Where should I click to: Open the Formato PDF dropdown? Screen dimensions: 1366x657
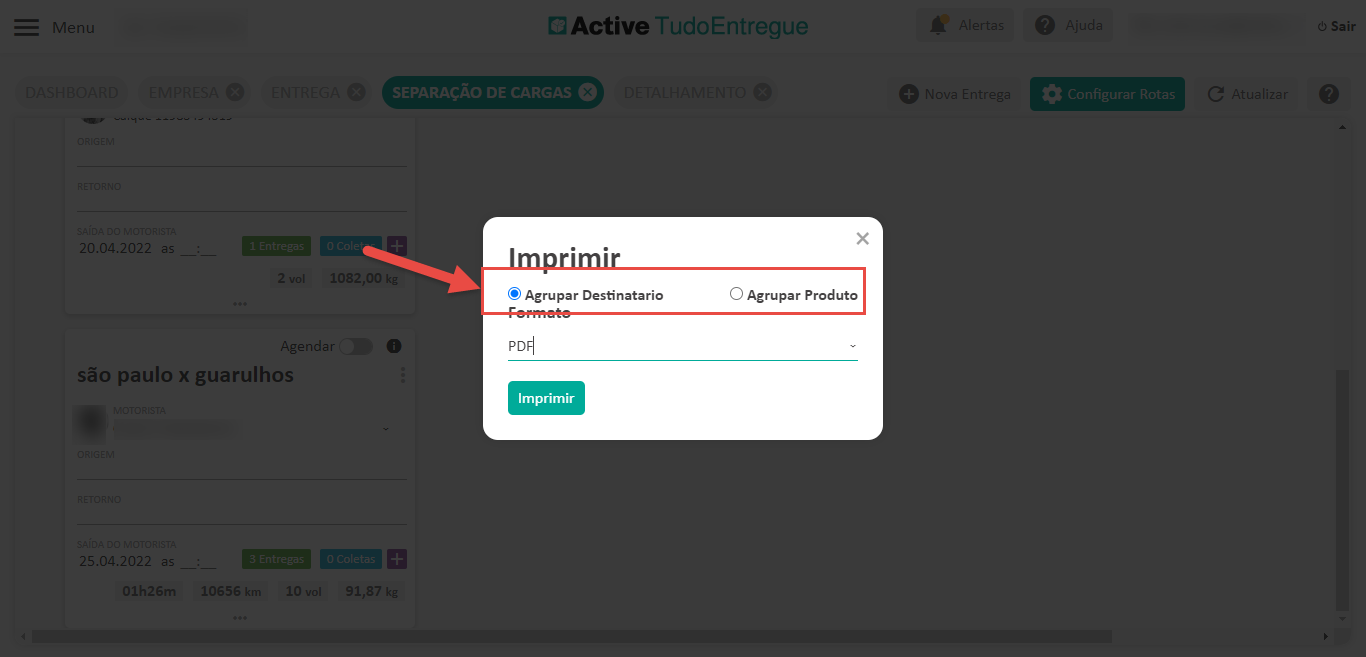point(682,346)
